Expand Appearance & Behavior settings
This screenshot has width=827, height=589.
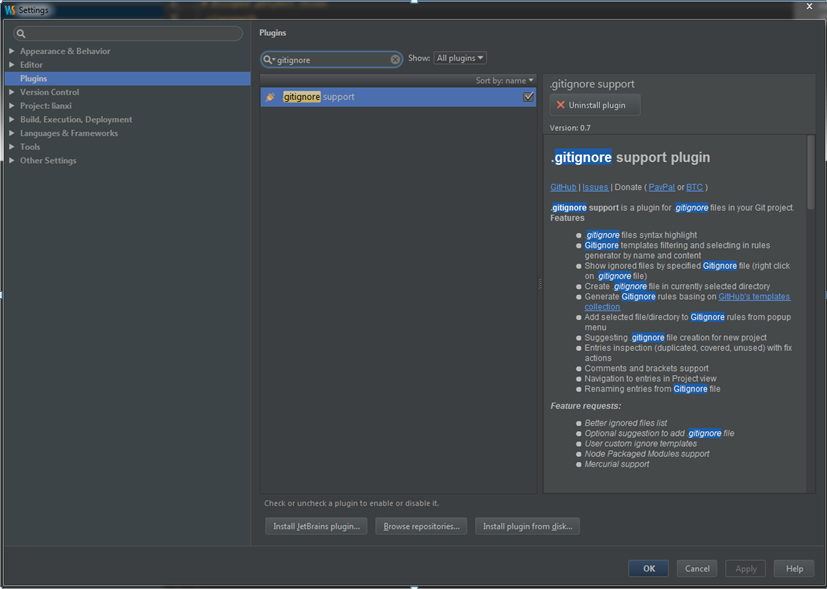pyautogui.click(x=12, y=51)
